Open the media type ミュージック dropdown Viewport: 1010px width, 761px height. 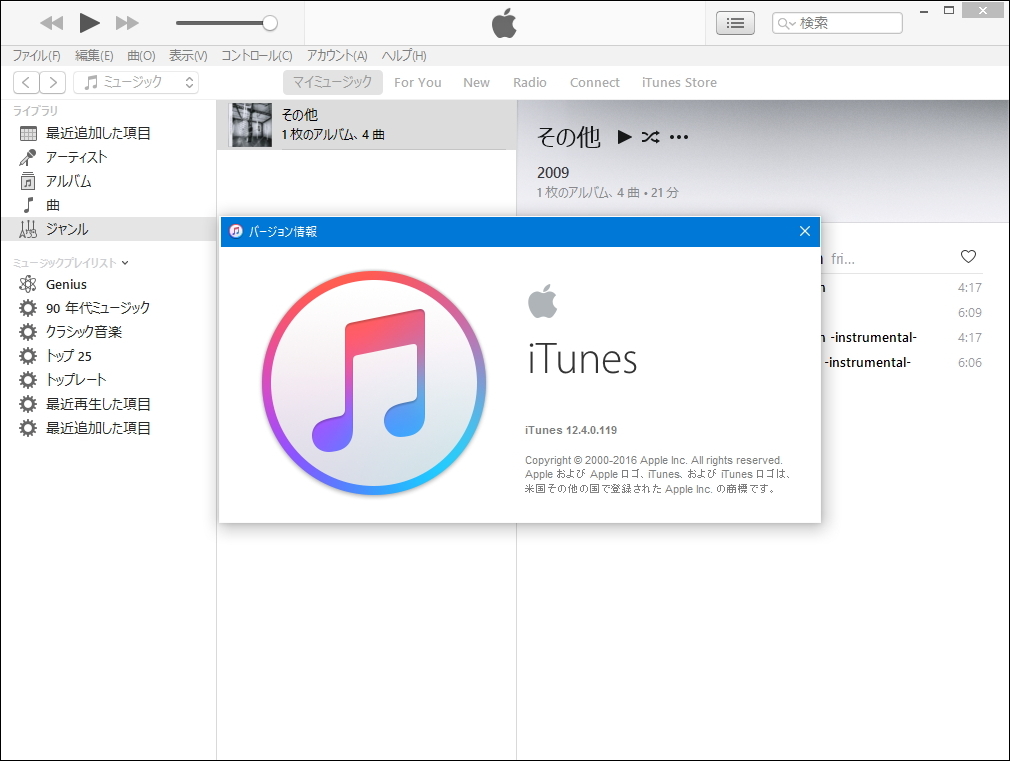pyautogui.click(x=137, y=83)
